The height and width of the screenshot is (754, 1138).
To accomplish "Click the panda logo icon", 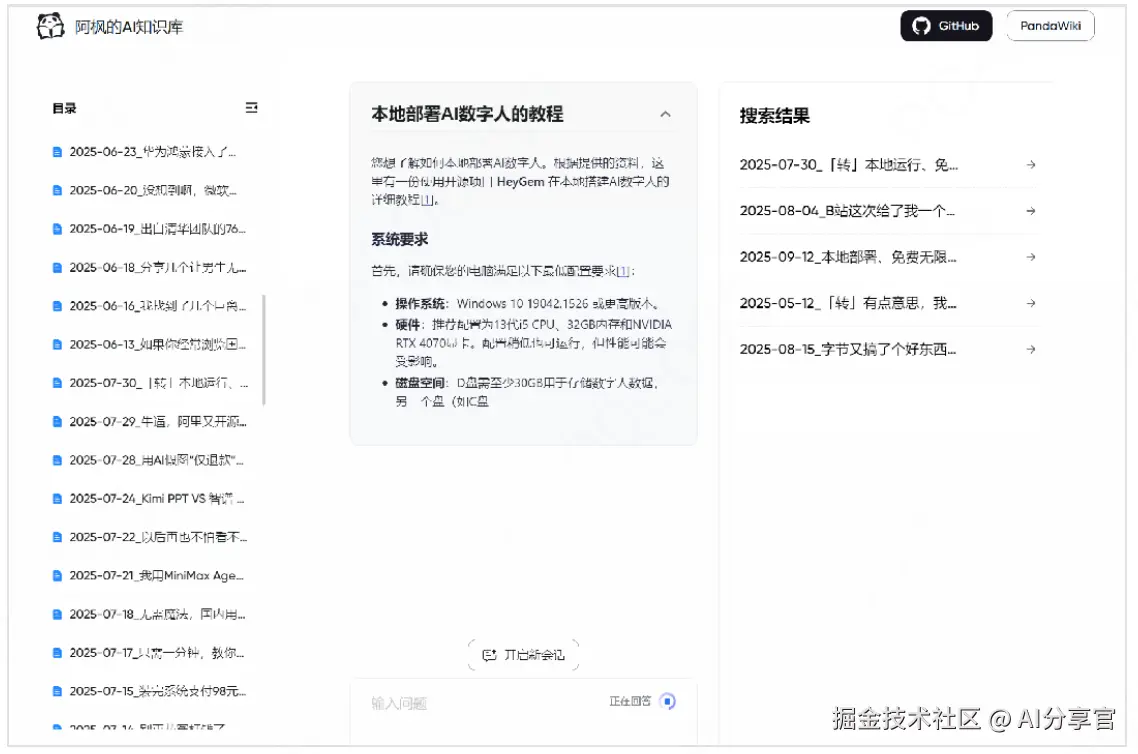I will click(x=51, y=26).
